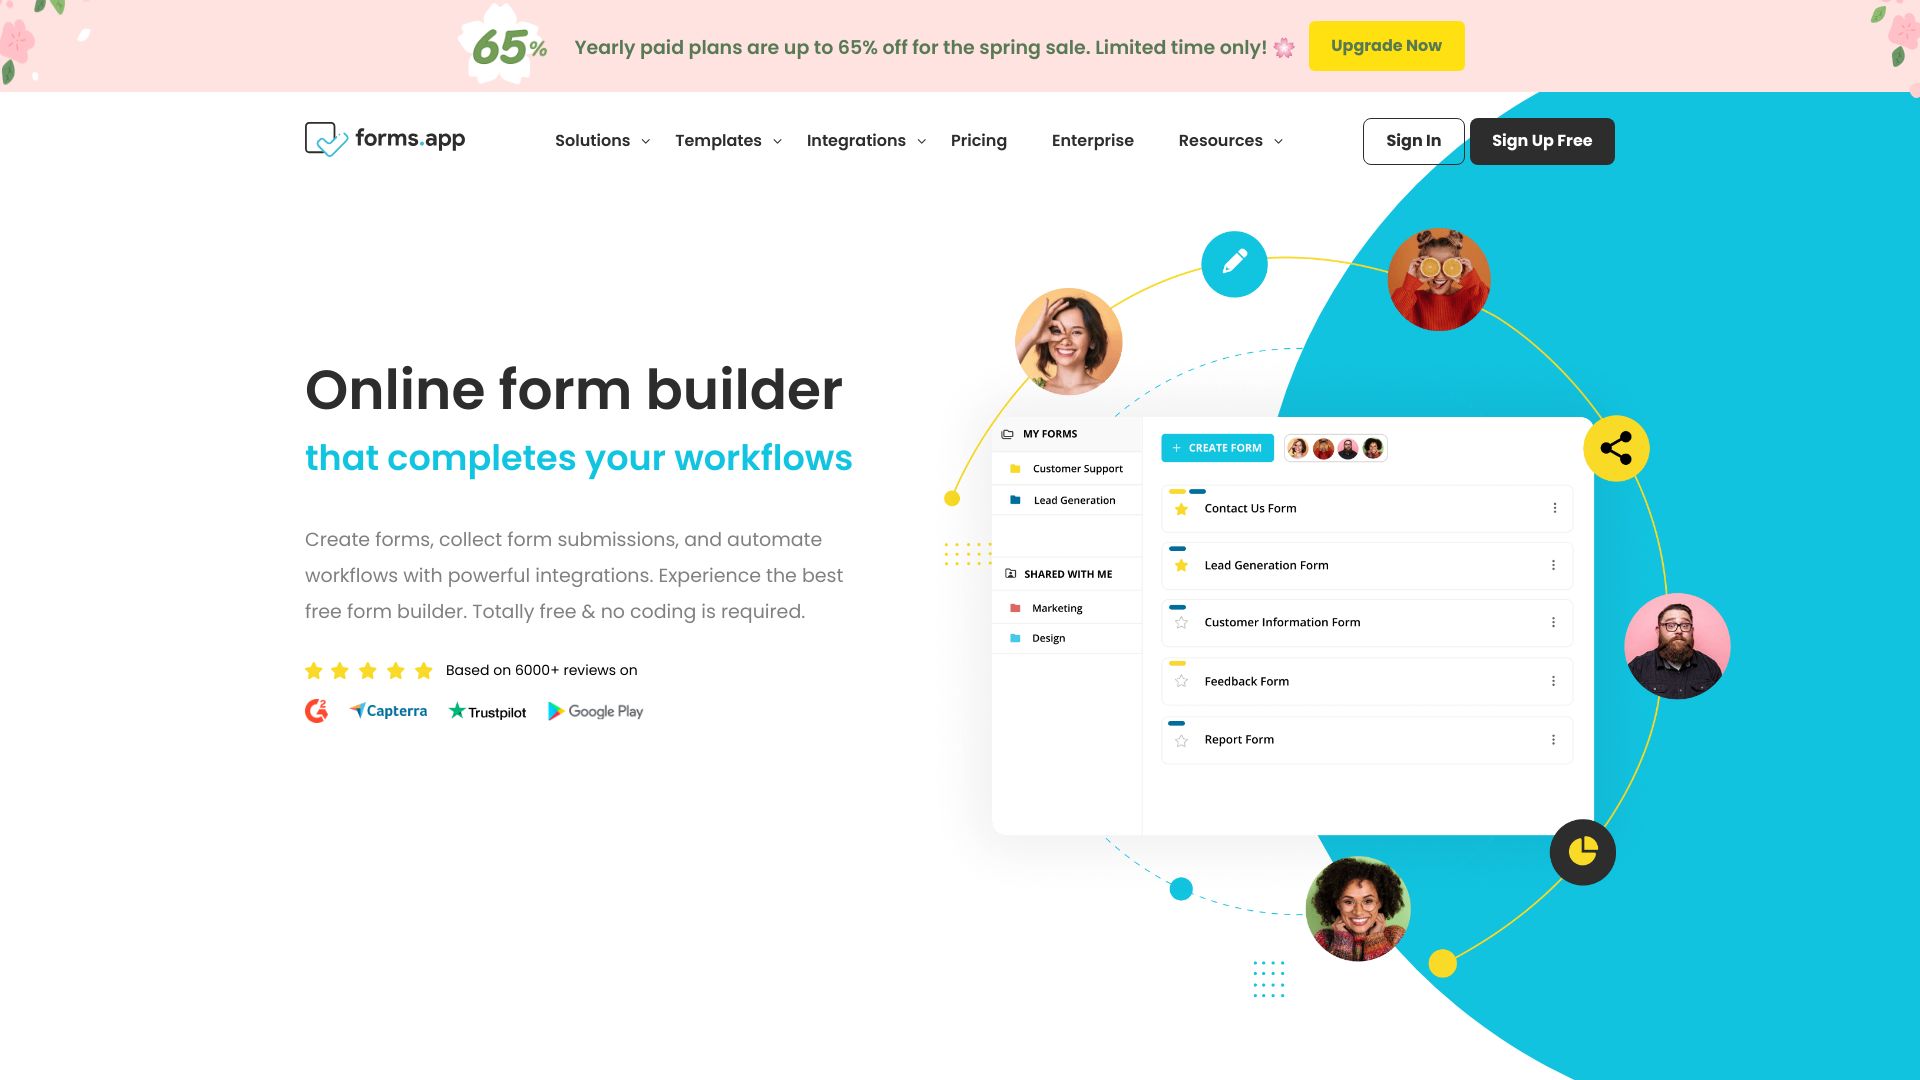Open the Resources menu
Viewport: 1920px width, 1080px height.
point(1228,140)
